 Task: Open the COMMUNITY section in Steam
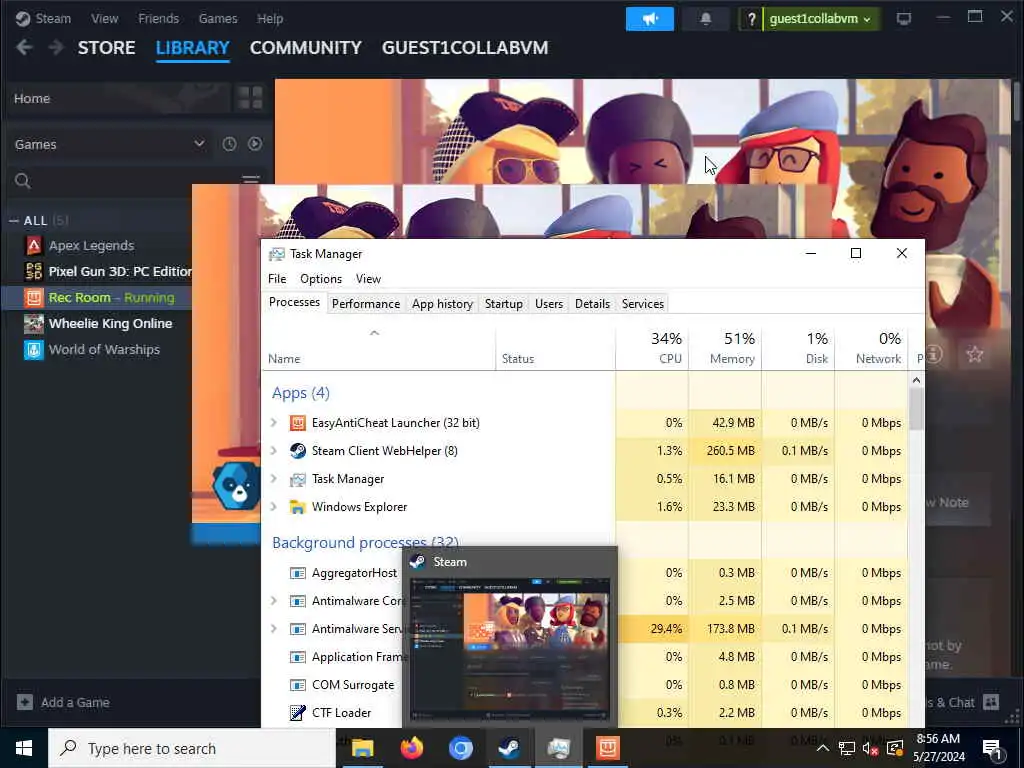[x=306, y=48]
